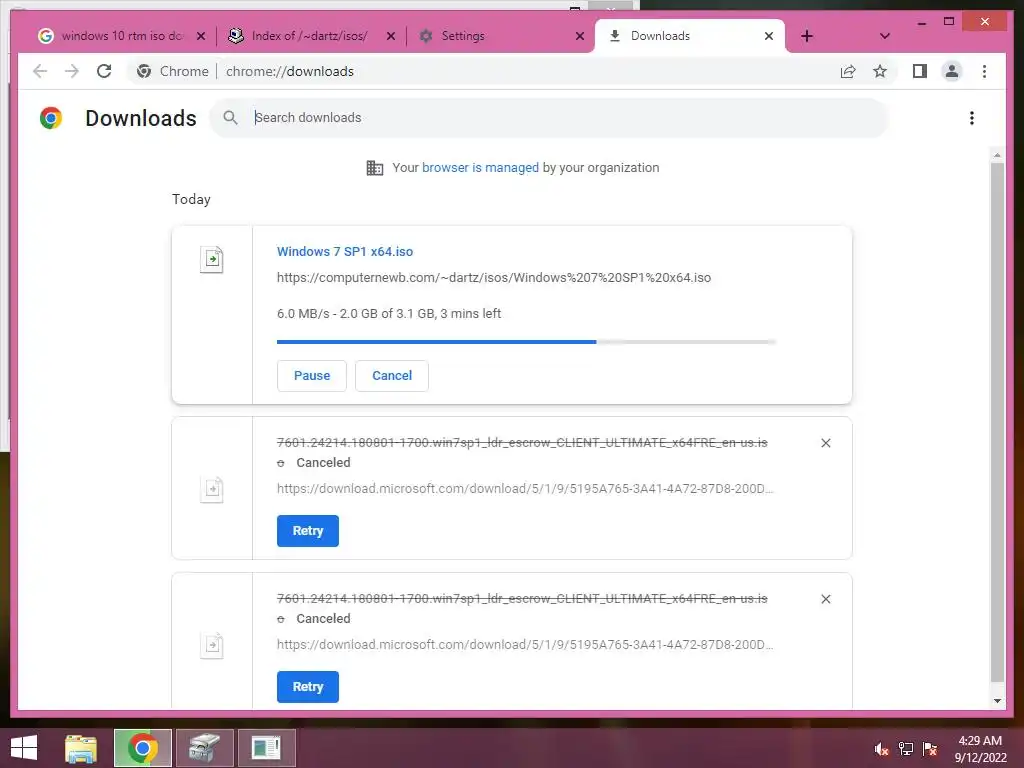Click the computernewb.com source URL

coord(494,278)
